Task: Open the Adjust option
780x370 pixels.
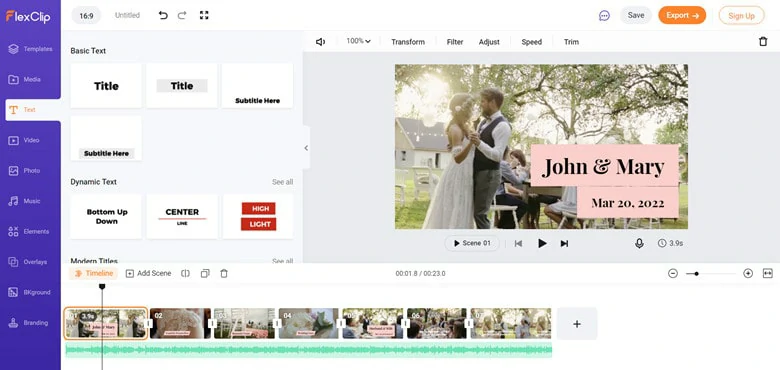Action: point(489,42)
